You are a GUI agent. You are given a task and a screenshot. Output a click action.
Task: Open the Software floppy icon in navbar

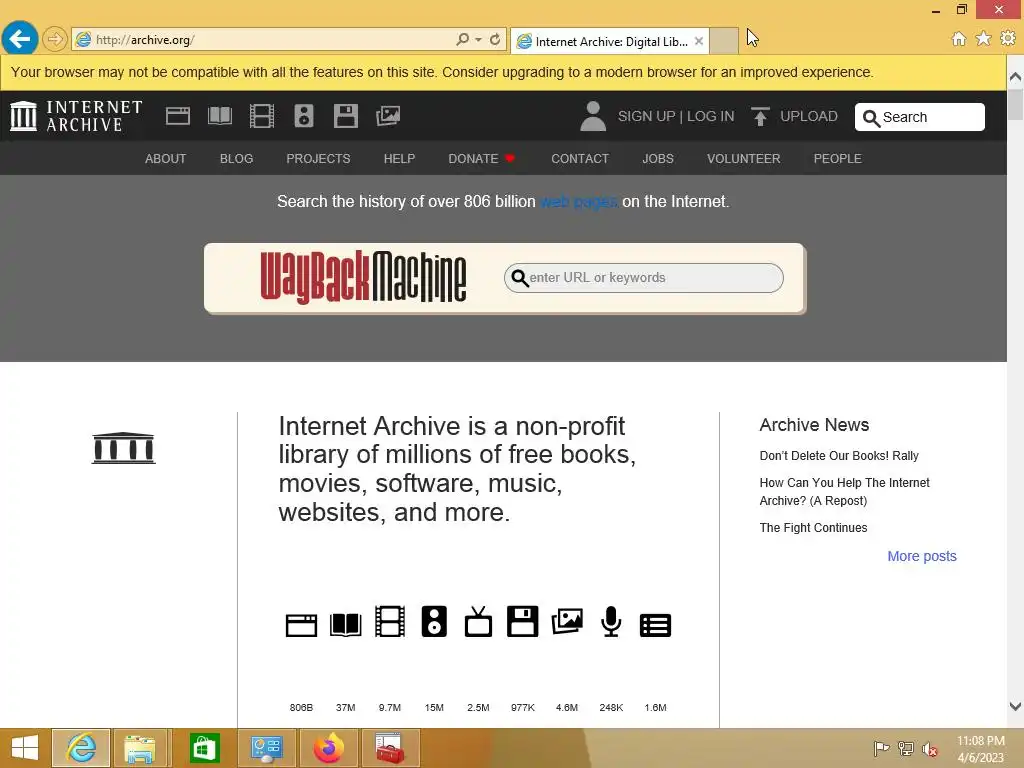pyautogui.click(x=345, y=116)
